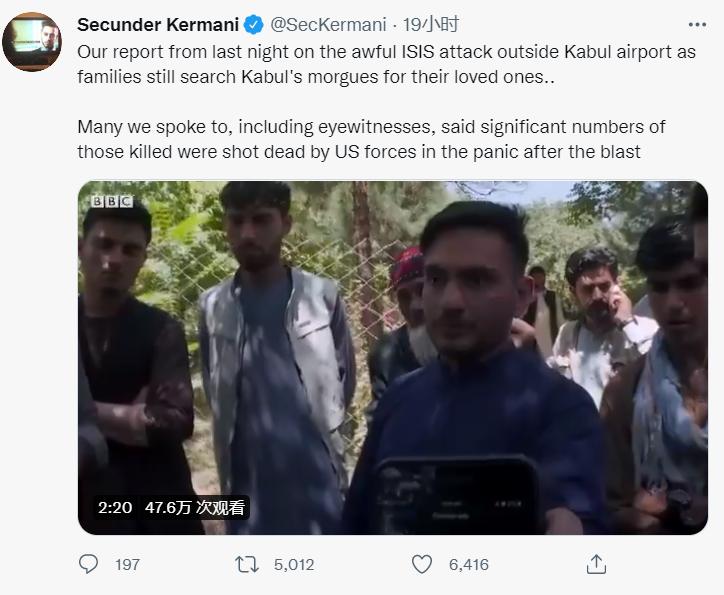This screenshot has height=595, width=724.
Task: Click the 47.6万 次观看 view count
Action: (194, 507)
